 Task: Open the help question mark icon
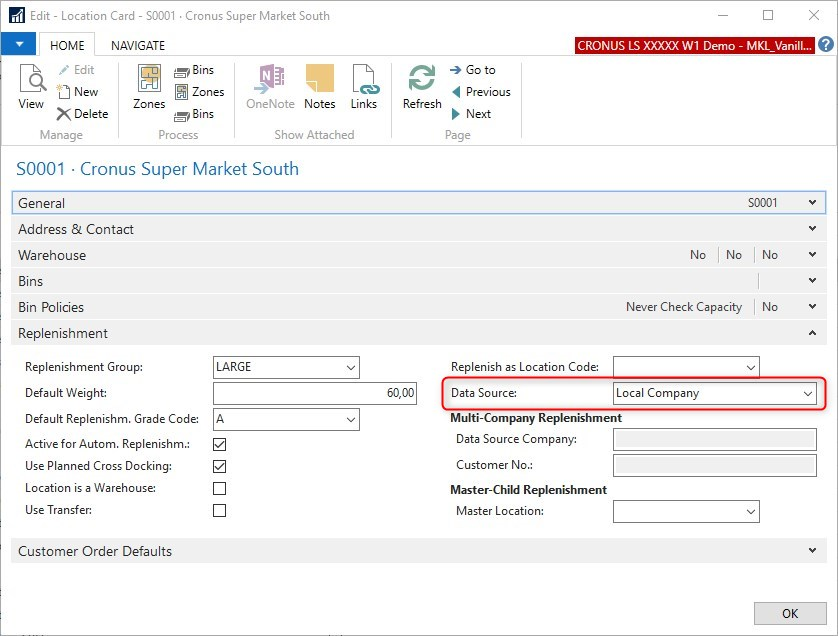point(825,45)
